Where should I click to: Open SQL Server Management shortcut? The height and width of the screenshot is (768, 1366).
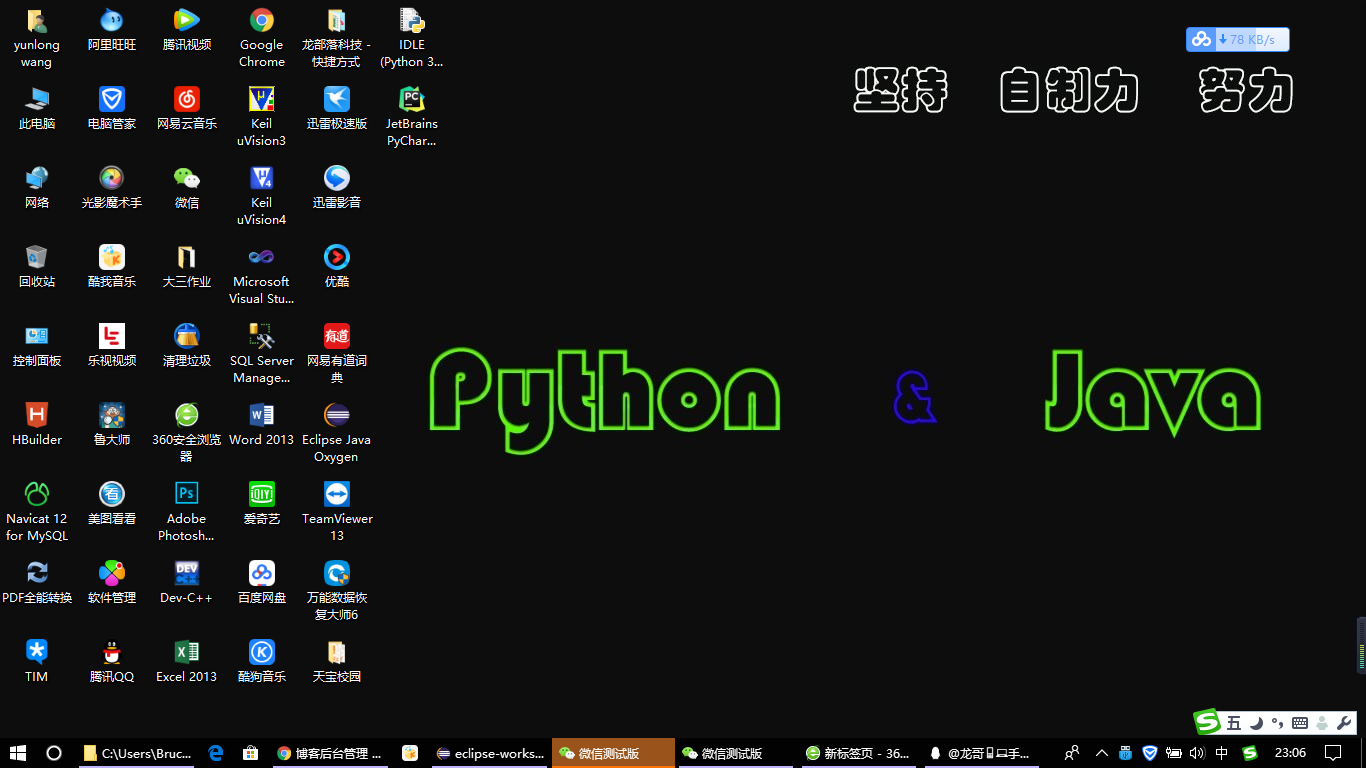click(x=262, y=354)
